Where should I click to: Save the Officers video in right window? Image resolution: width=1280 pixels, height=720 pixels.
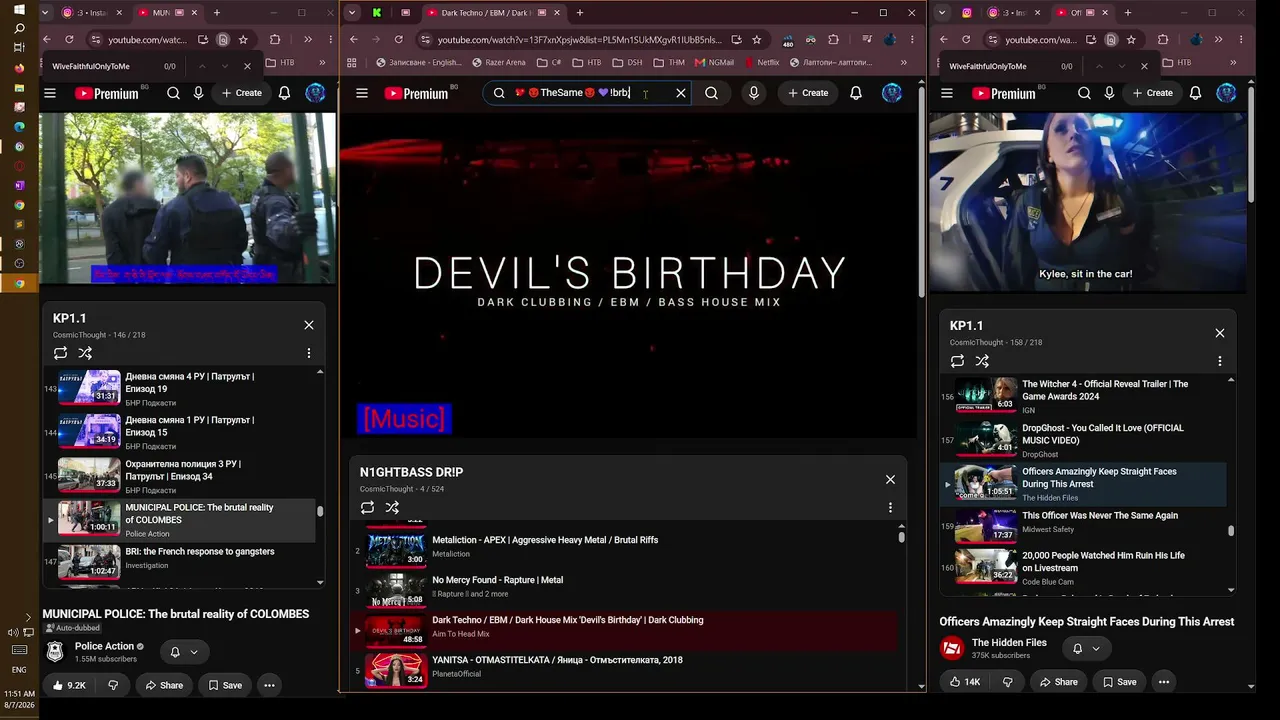tap(1118, 682)
